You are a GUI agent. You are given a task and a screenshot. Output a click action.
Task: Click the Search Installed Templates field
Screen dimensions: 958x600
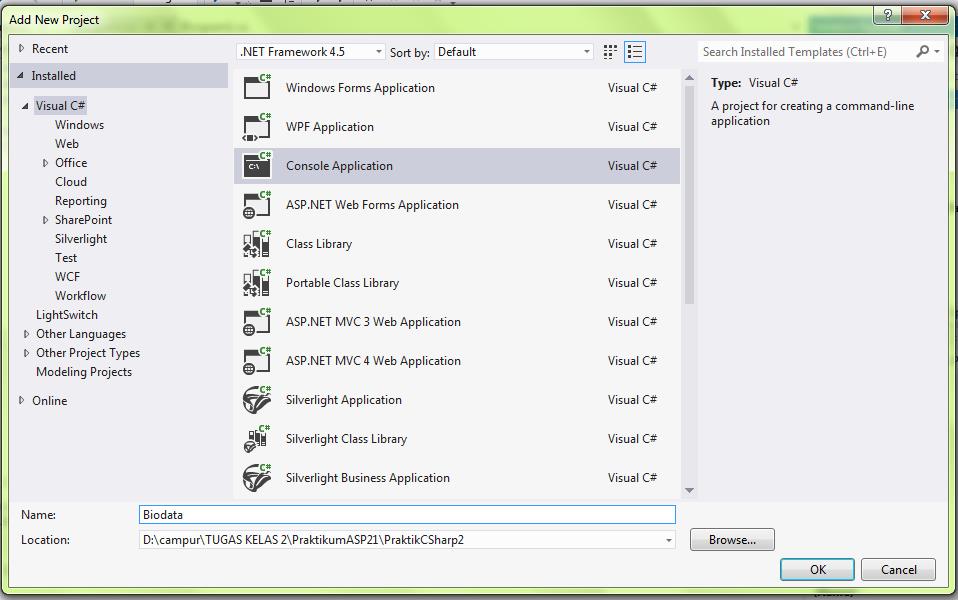806,52
